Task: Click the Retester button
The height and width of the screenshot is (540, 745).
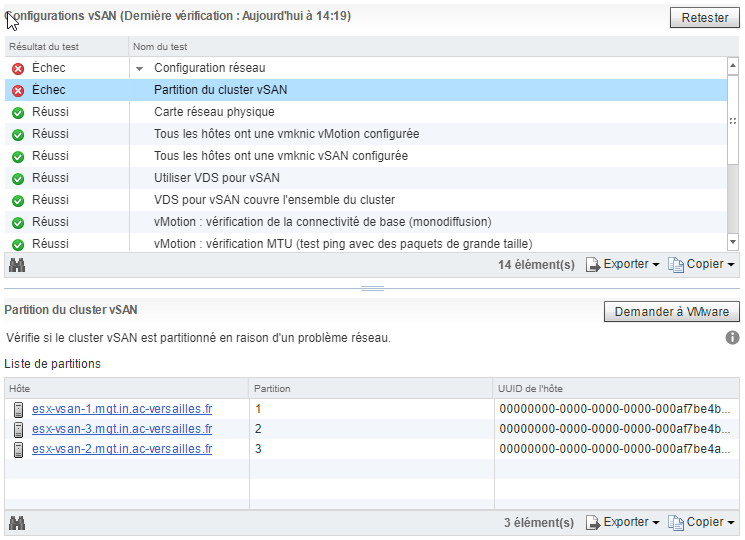Action: 705,18
